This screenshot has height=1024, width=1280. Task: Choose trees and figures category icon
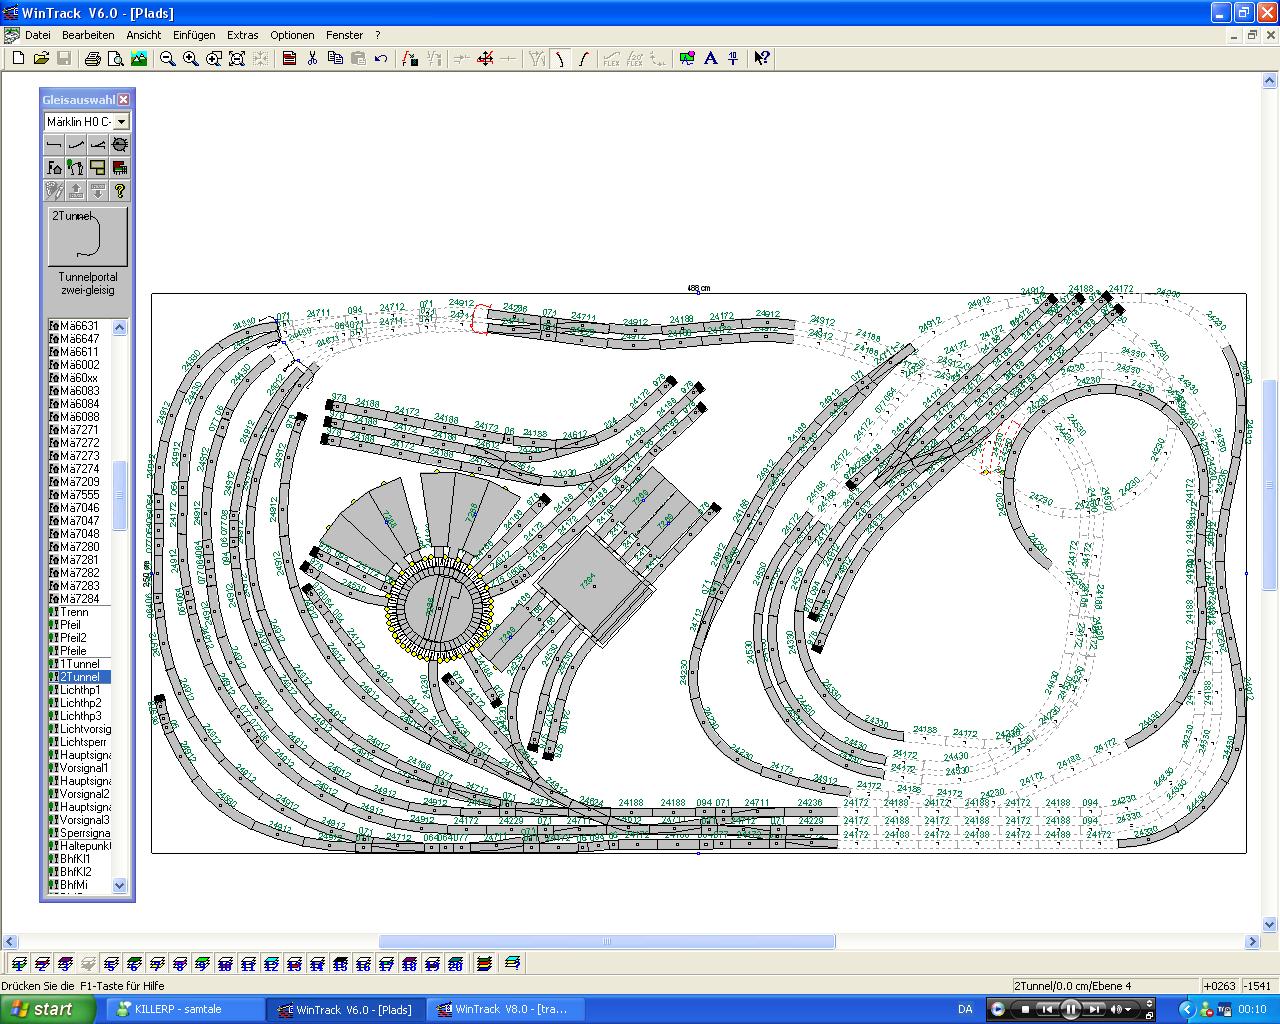(76, 168)
